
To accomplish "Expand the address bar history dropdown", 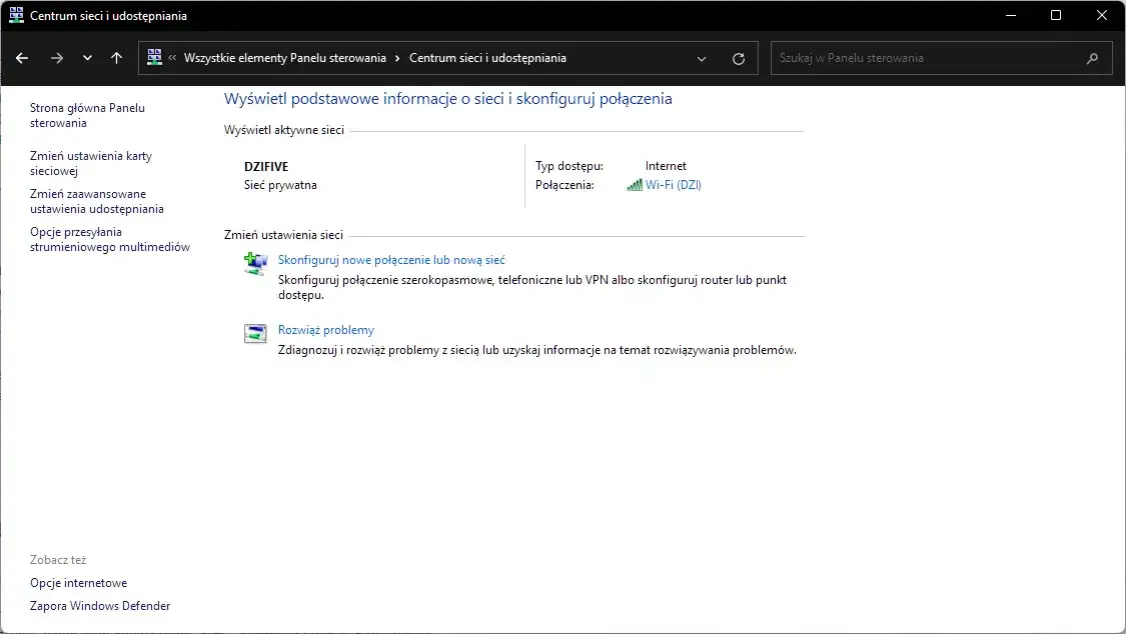I will tap(702, 58).
